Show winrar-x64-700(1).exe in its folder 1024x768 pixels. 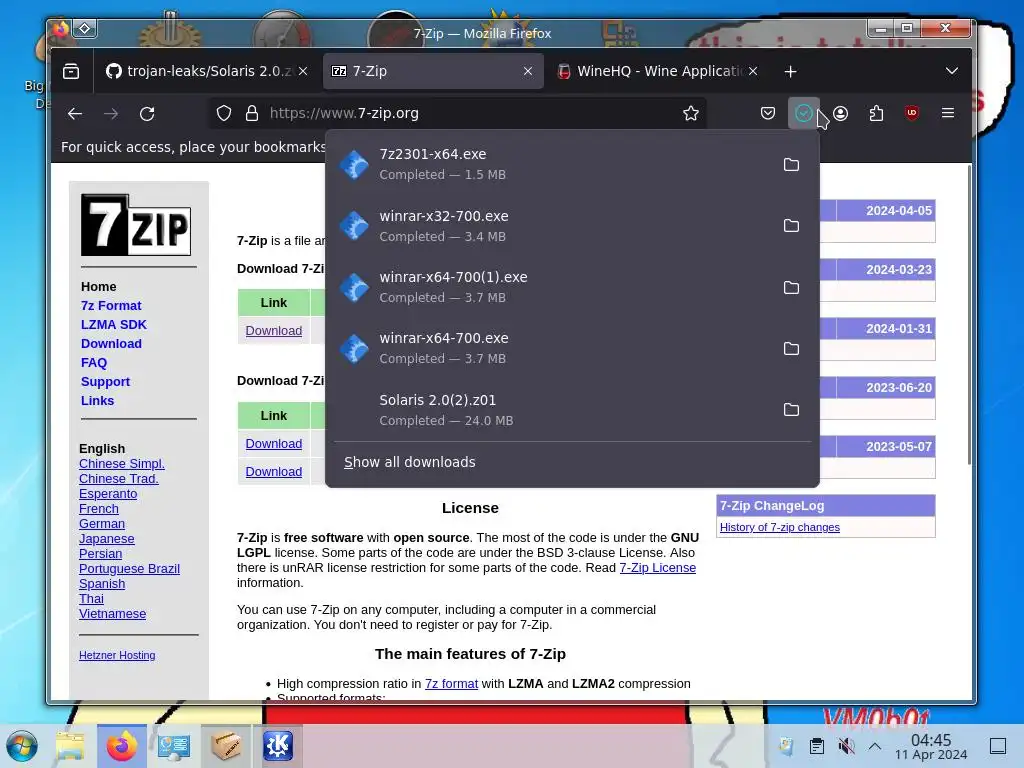pos(791,287)
